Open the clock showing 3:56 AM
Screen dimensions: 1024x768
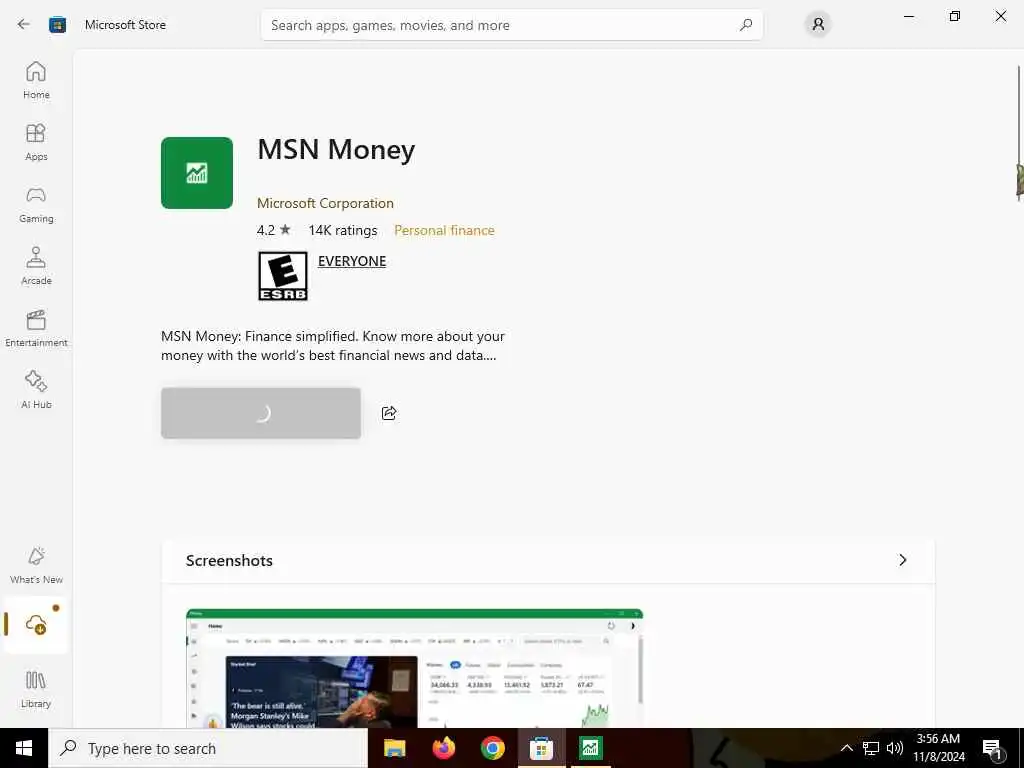(x=938, y=748)
